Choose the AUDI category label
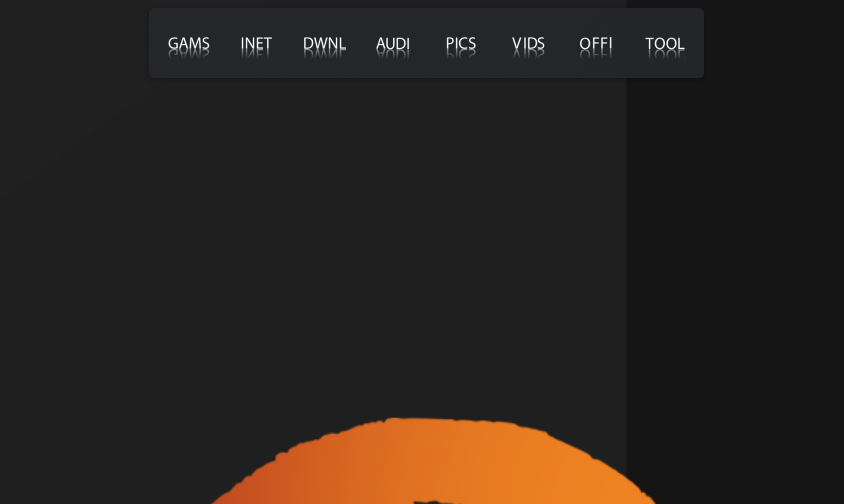 click(x=393, y=44)
